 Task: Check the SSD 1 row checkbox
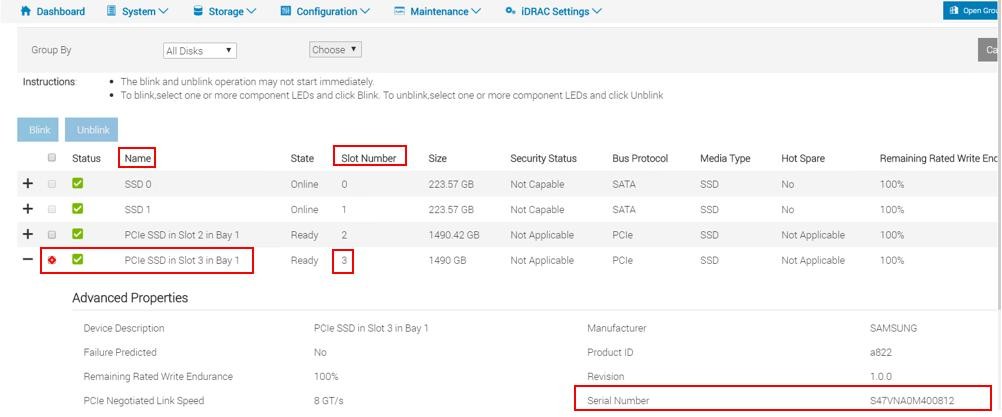point(52,209)
